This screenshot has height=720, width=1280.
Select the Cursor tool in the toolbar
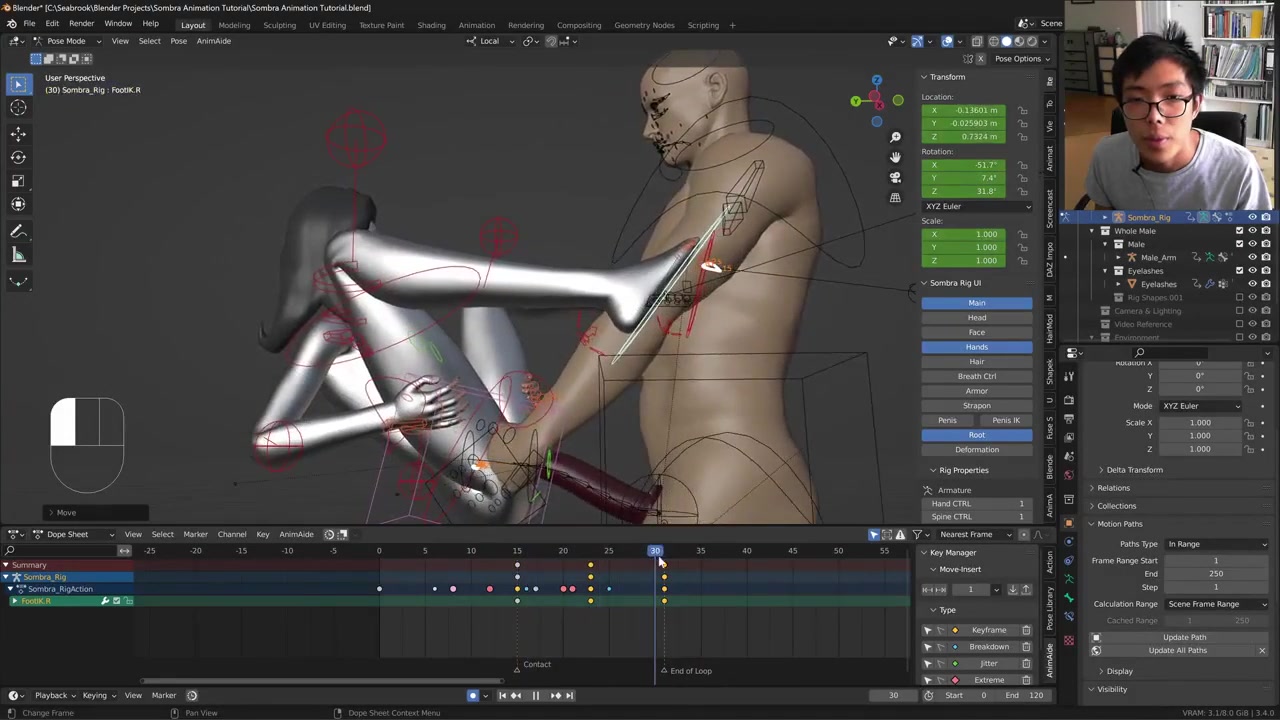pos(18,108)
